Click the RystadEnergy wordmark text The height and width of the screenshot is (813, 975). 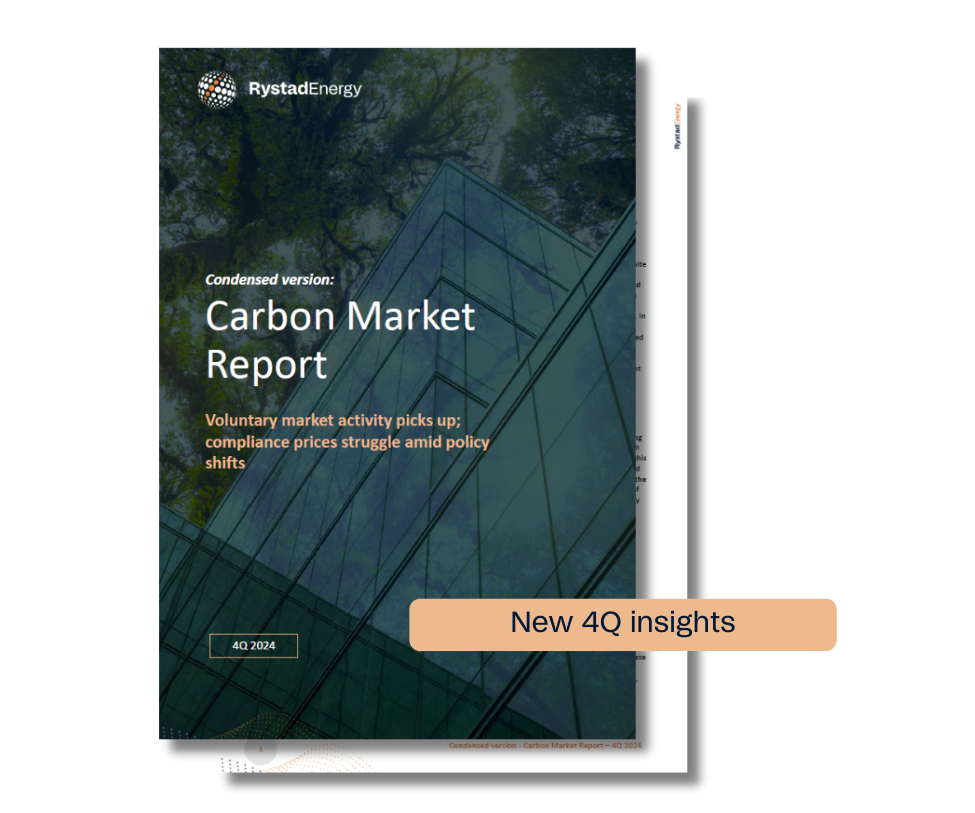point(305,89)
